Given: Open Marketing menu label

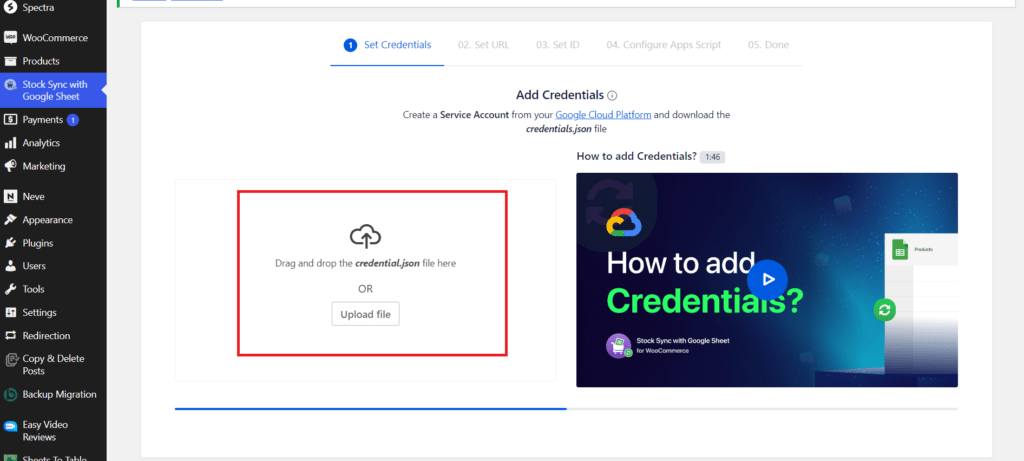Looking at the screenshot, I should click(44, 167).
